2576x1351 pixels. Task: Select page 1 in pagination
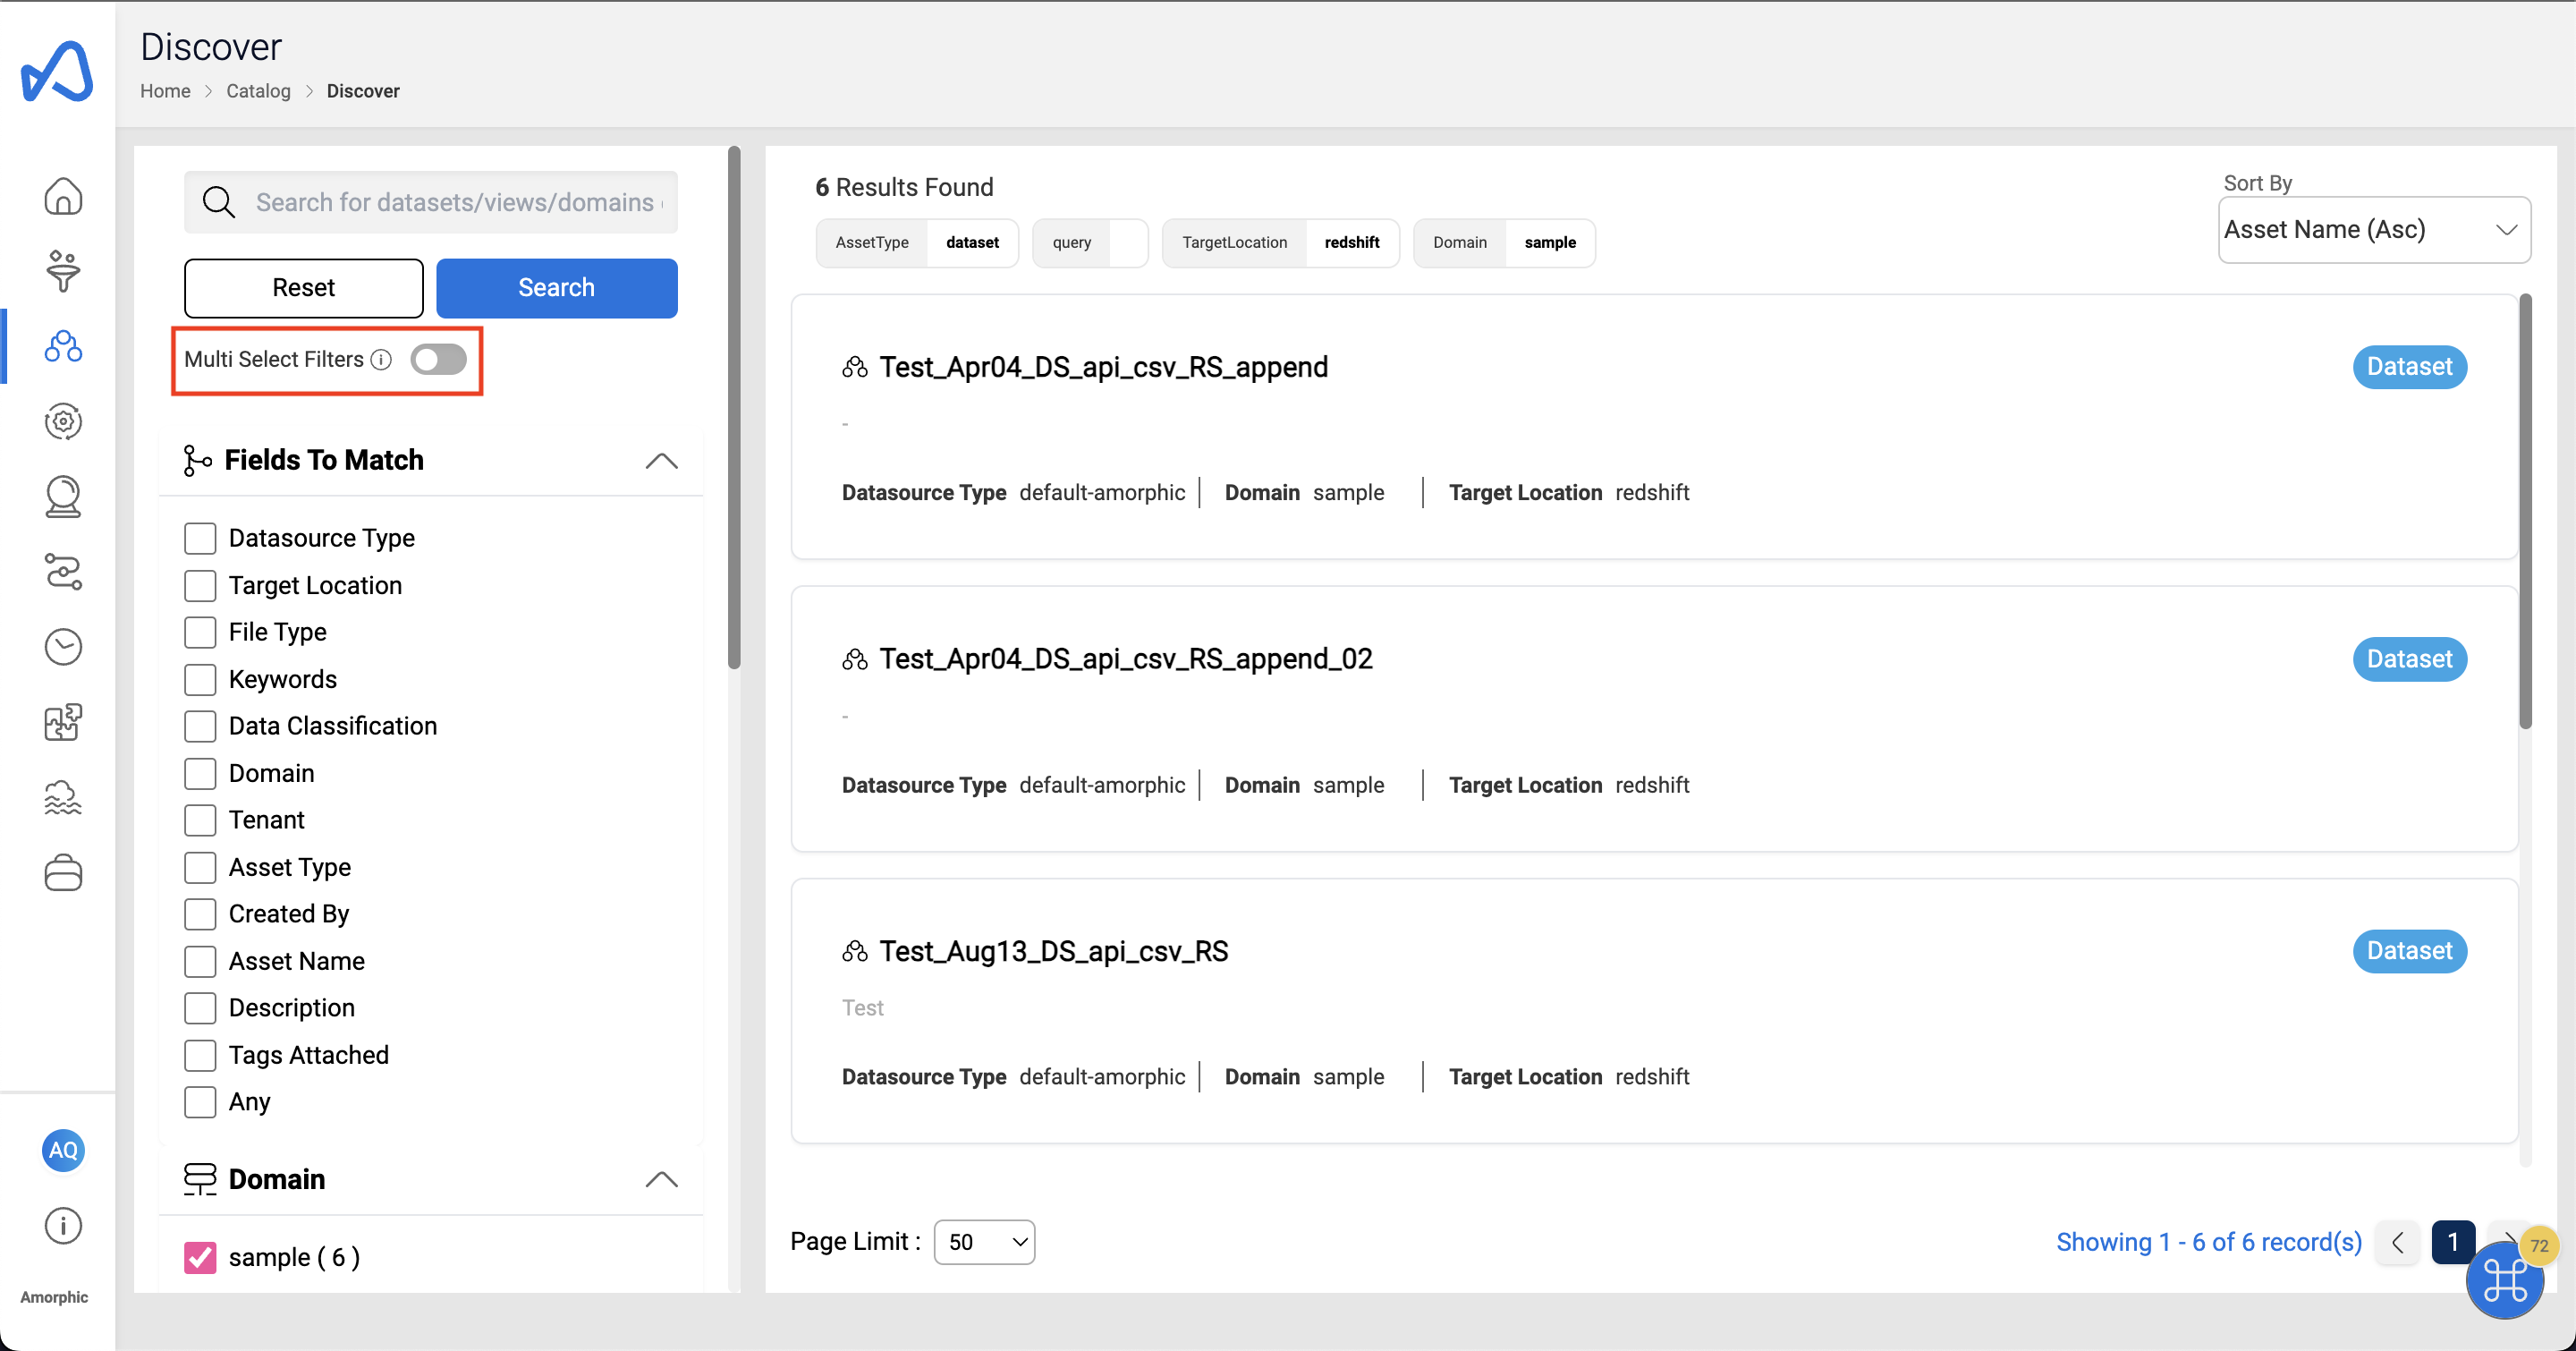coord(2453,1242)
